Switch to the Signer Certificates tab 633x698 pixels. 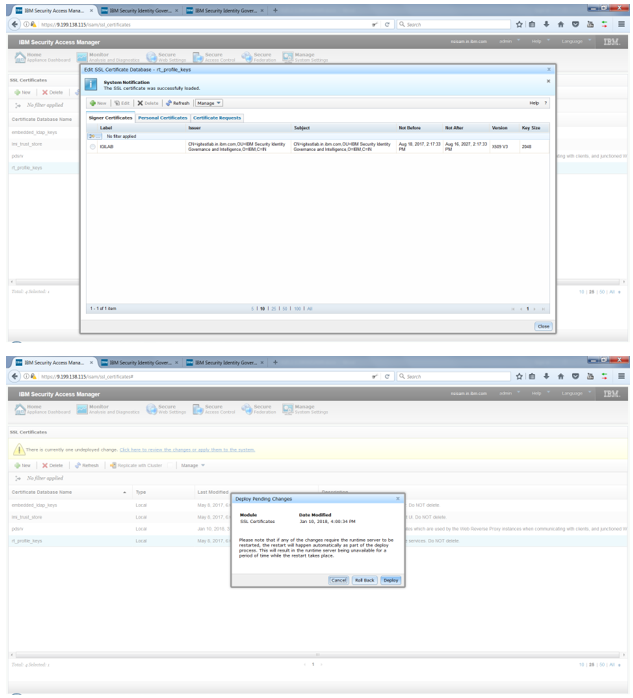coord(110,118)
